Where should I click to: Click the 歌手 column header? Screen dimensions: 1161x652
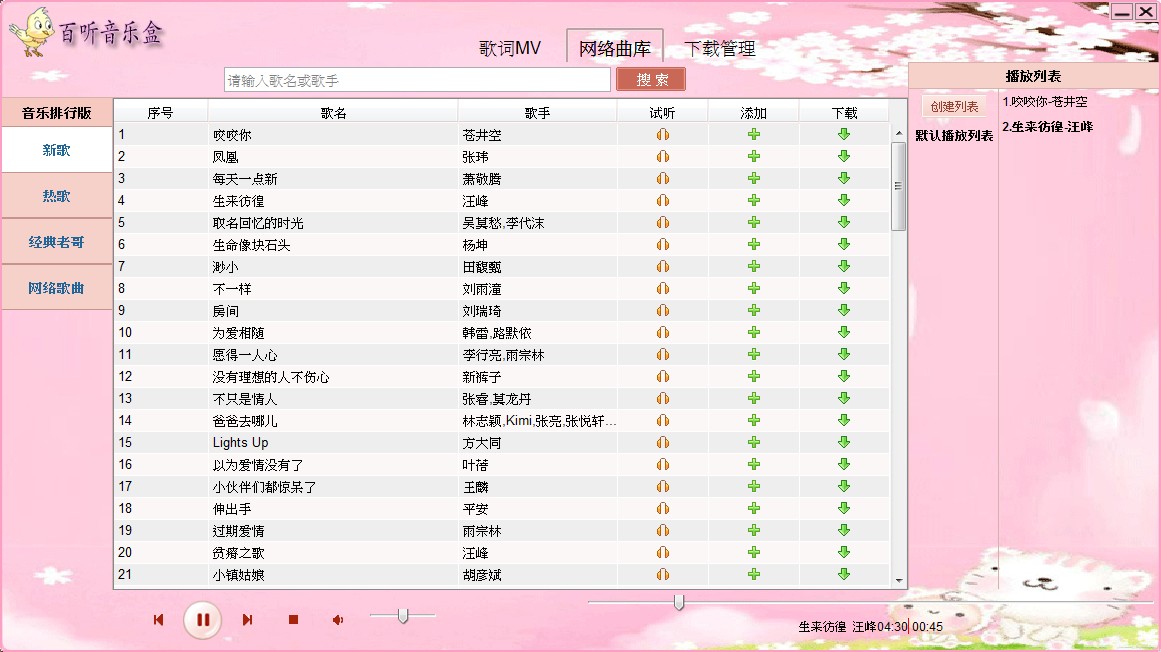pyautogui.click(x=538, y=112)
